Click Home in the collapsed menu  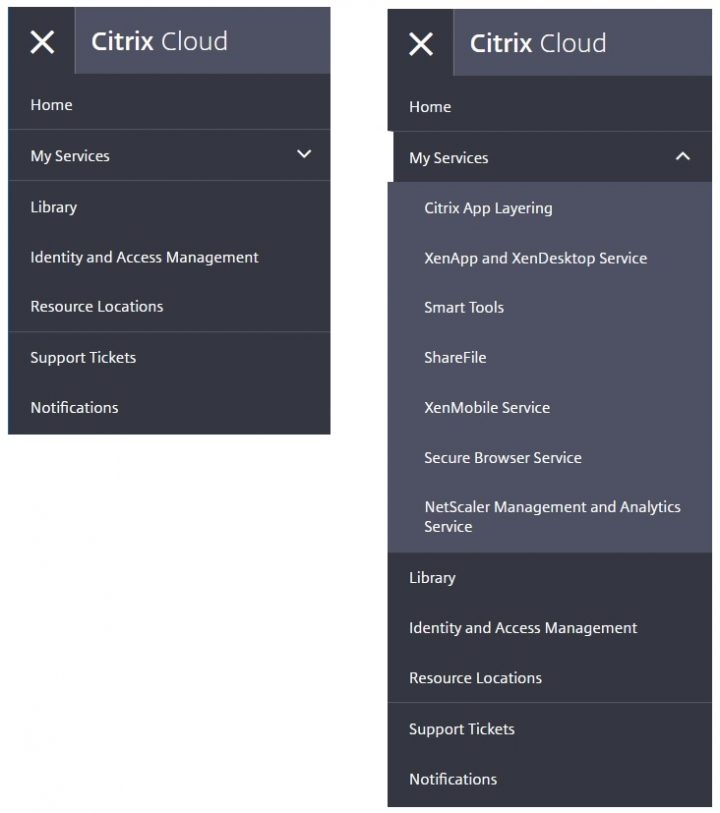[52, 105]
